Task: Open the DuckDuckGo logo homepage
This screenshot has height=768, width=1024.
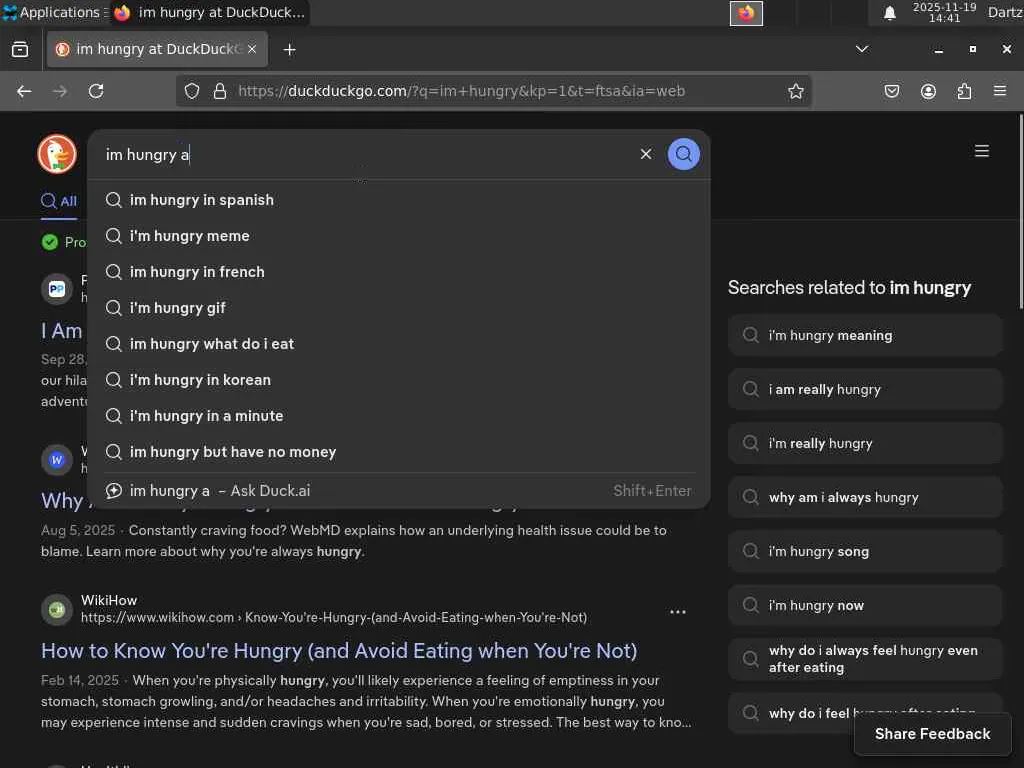Action: [57, 154]
